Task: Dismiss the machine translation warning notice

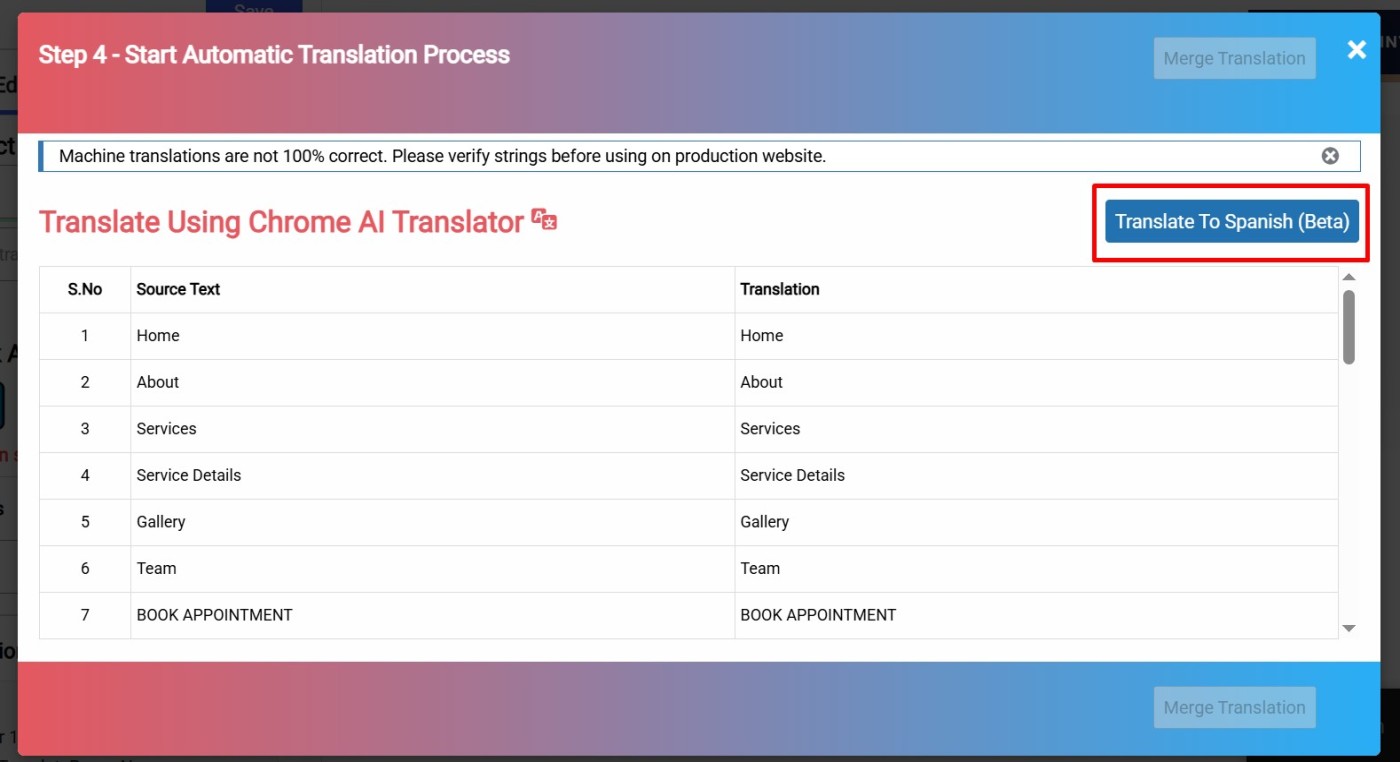Action: click(x=1329, y=156)
